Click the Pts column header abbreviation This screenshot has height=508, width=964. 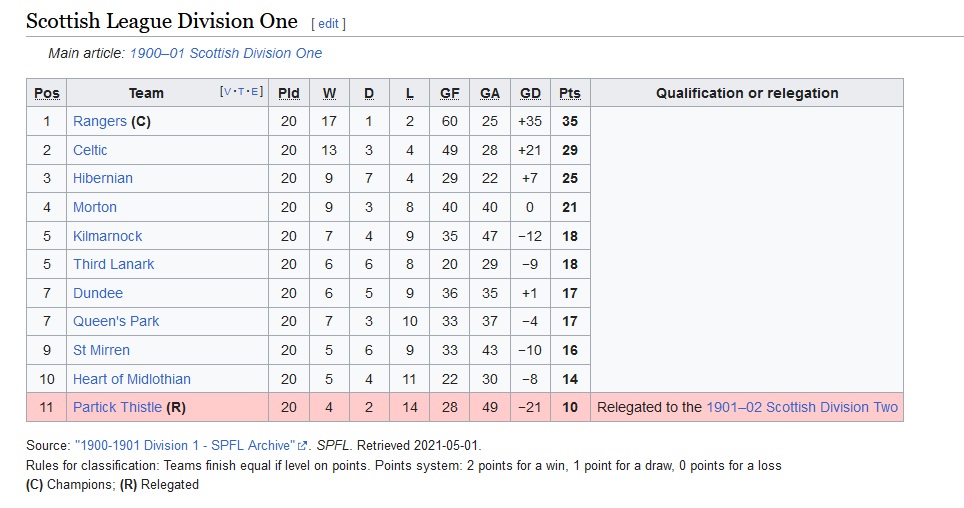point(570,93)
